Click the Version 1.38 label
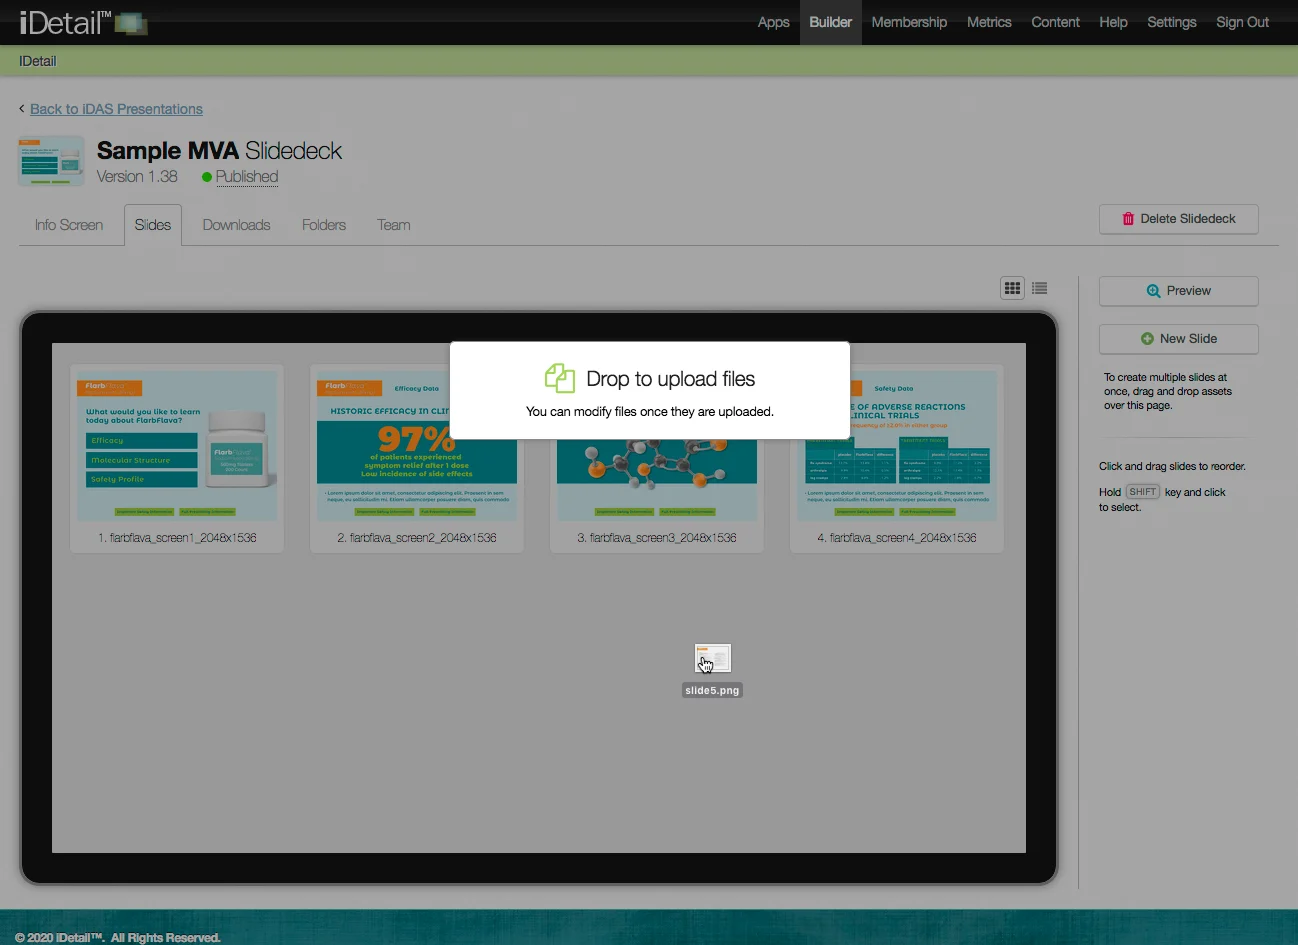The width and height of the screenshot is (1298, 945). click(137, 177)
